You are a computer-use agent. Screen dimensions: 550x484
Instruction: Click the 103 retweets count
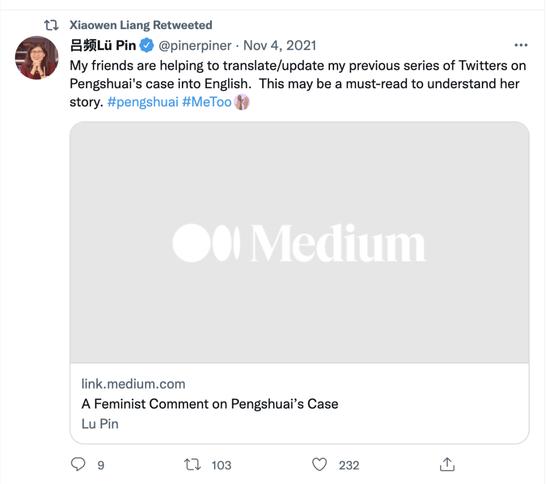(x=221, y=465)
